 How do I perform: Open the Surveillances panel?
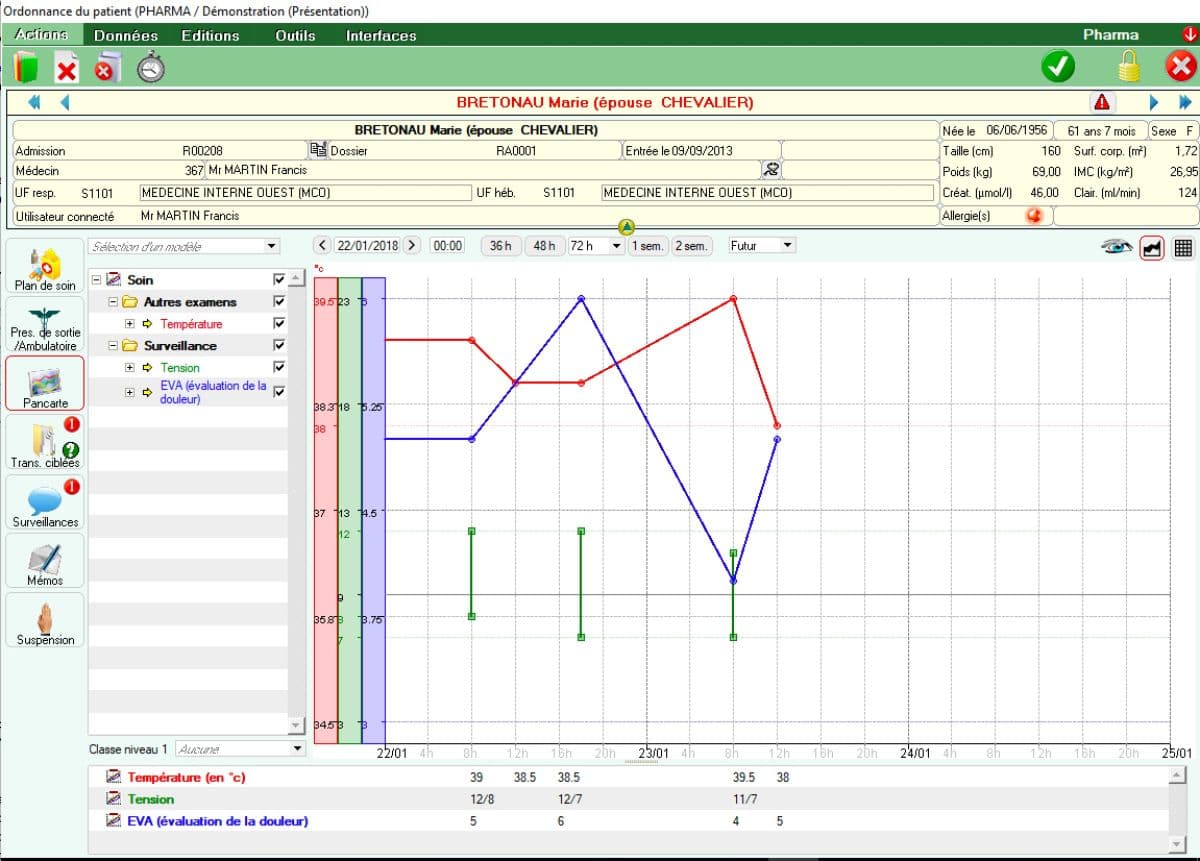(x=45, y=502)
